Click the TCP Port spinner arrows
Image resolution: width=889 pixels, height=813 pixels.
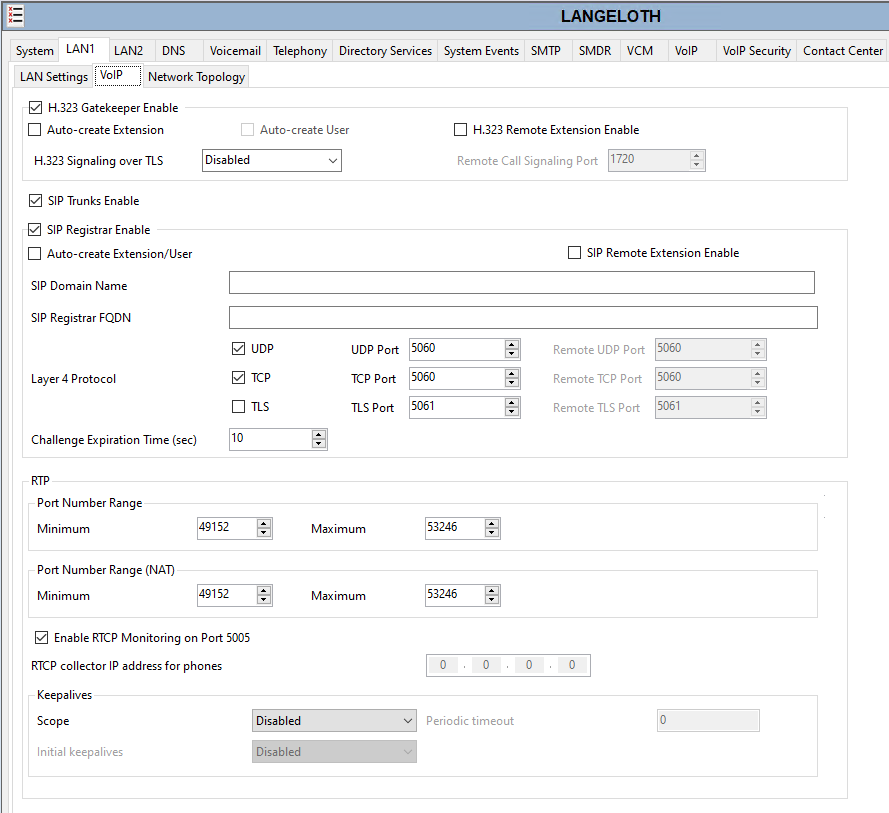pos(512,378)
